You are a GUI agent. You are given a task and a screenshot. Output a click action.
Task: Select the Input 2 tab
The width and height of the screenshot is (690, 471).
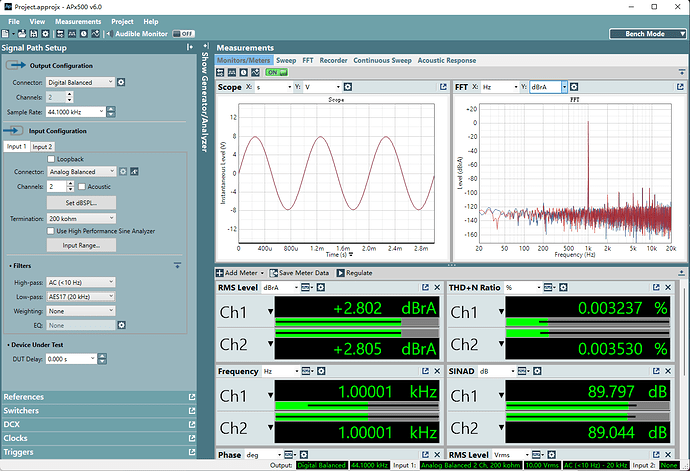(x=42, y=147)
